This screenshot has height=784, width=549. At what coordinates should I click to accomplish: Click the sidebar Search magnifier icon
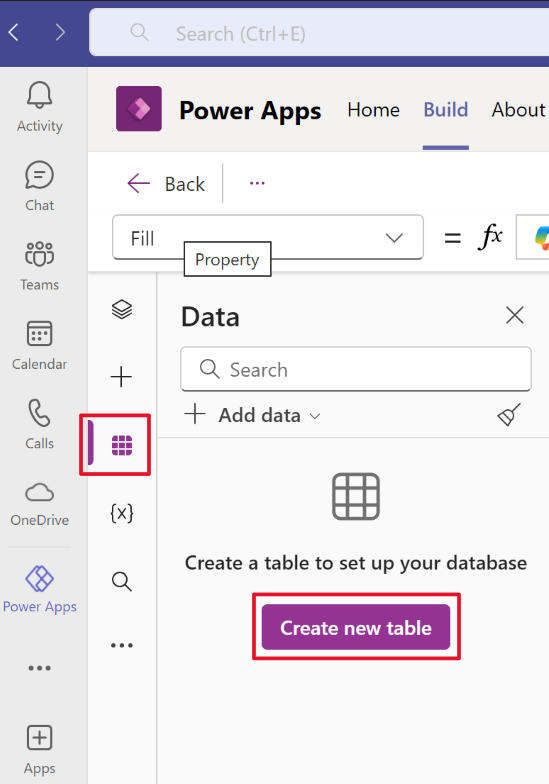coord(122,582)
